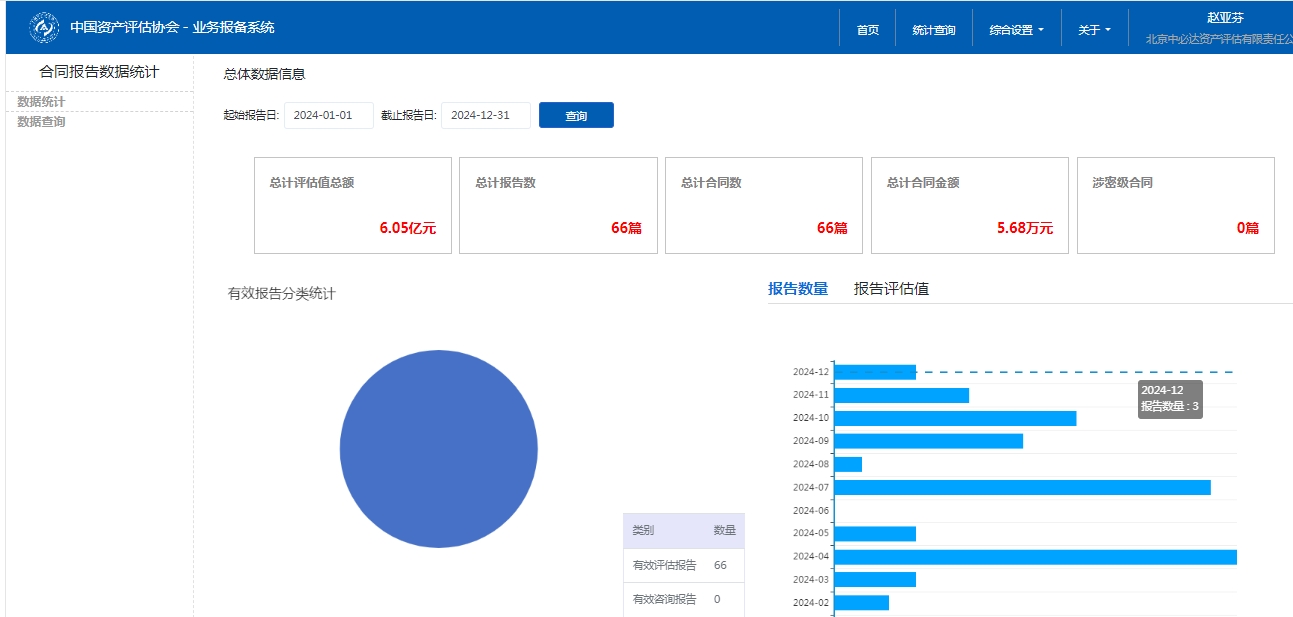Select 数据查询 in the left sidebar
The height and width of the screenshot is (617, 1293).
(42, 122)
